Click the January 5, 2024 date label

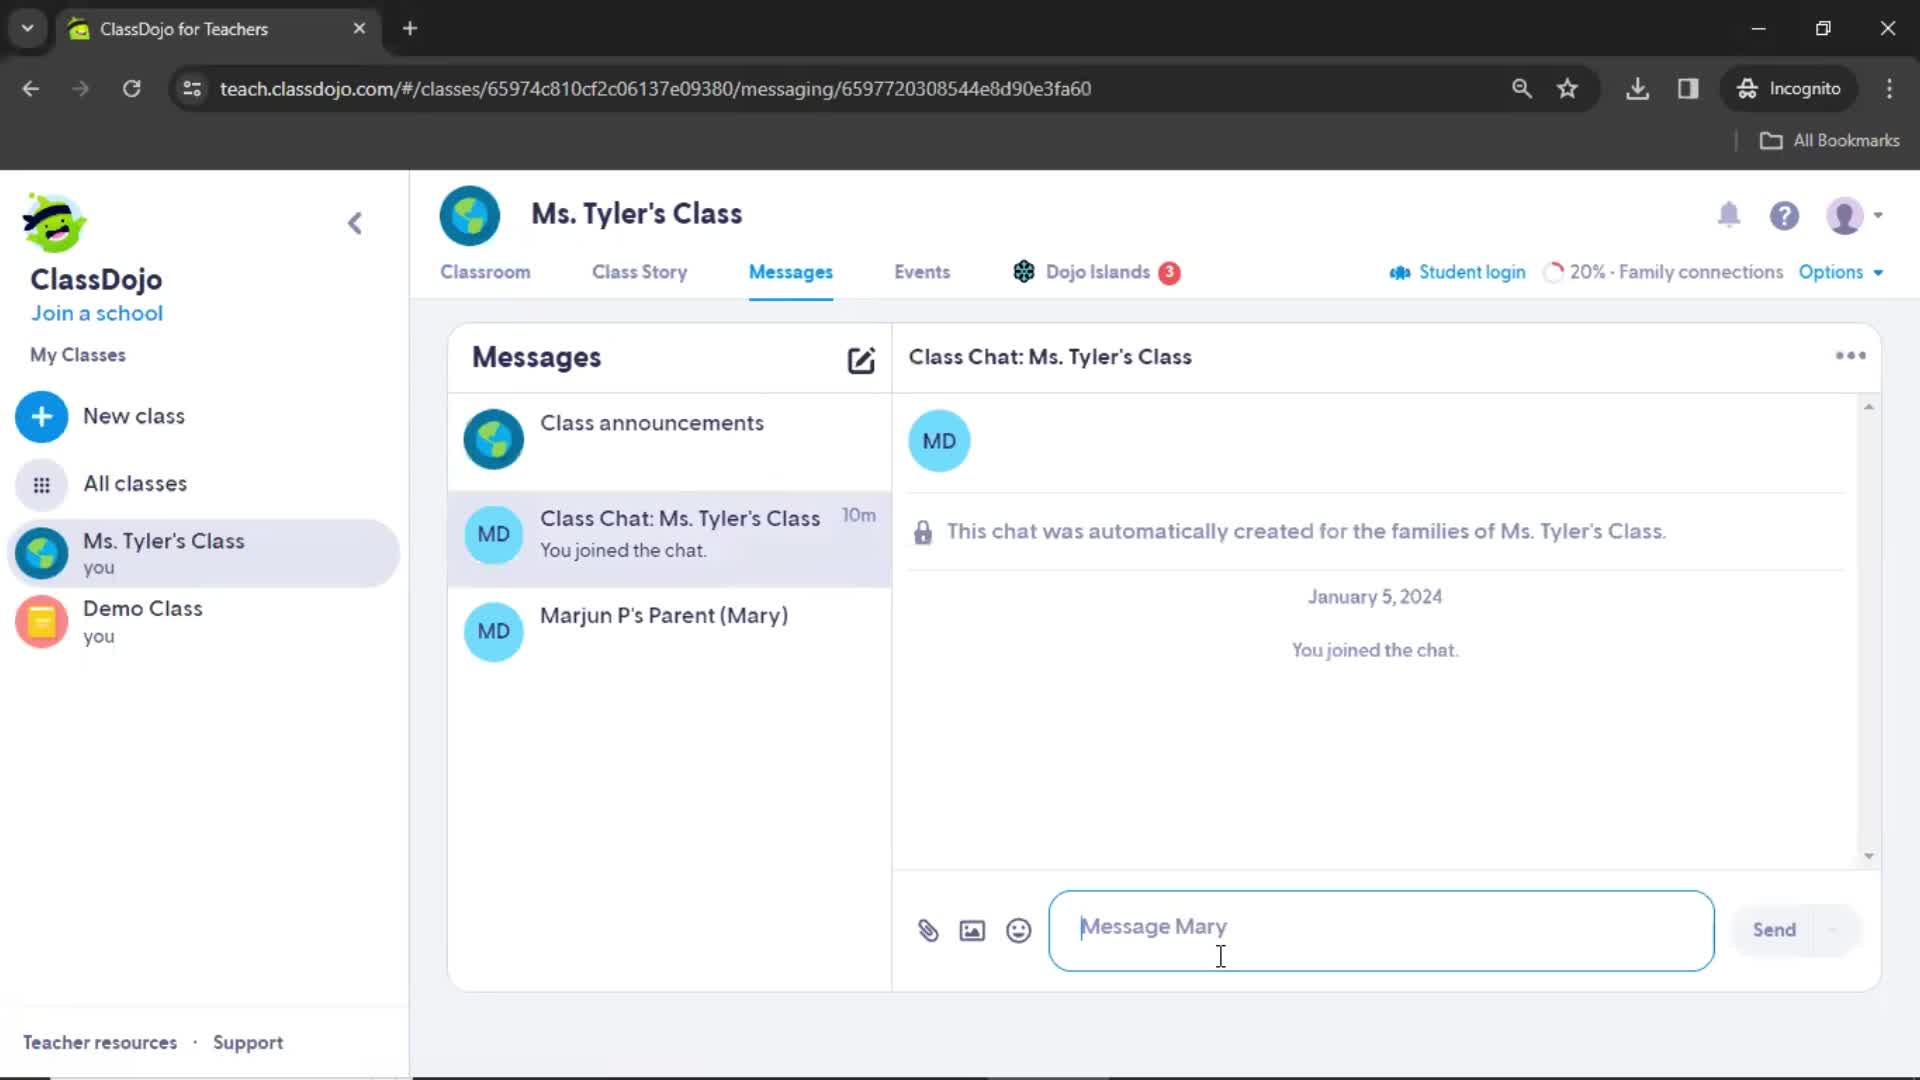[1374, 597]
